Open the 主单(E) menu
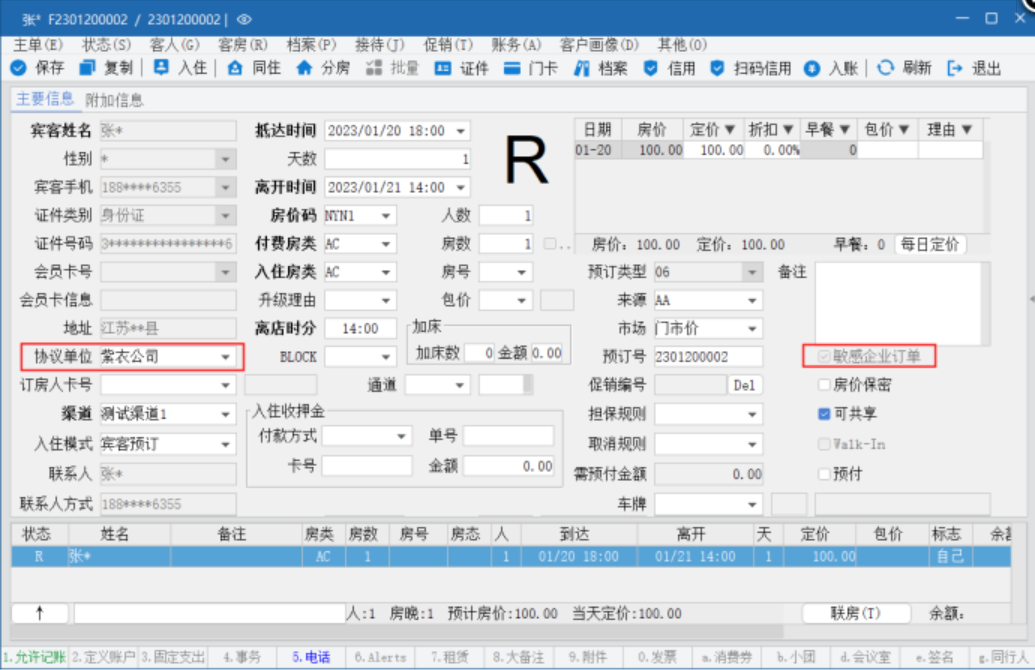 tap(38, 44)
